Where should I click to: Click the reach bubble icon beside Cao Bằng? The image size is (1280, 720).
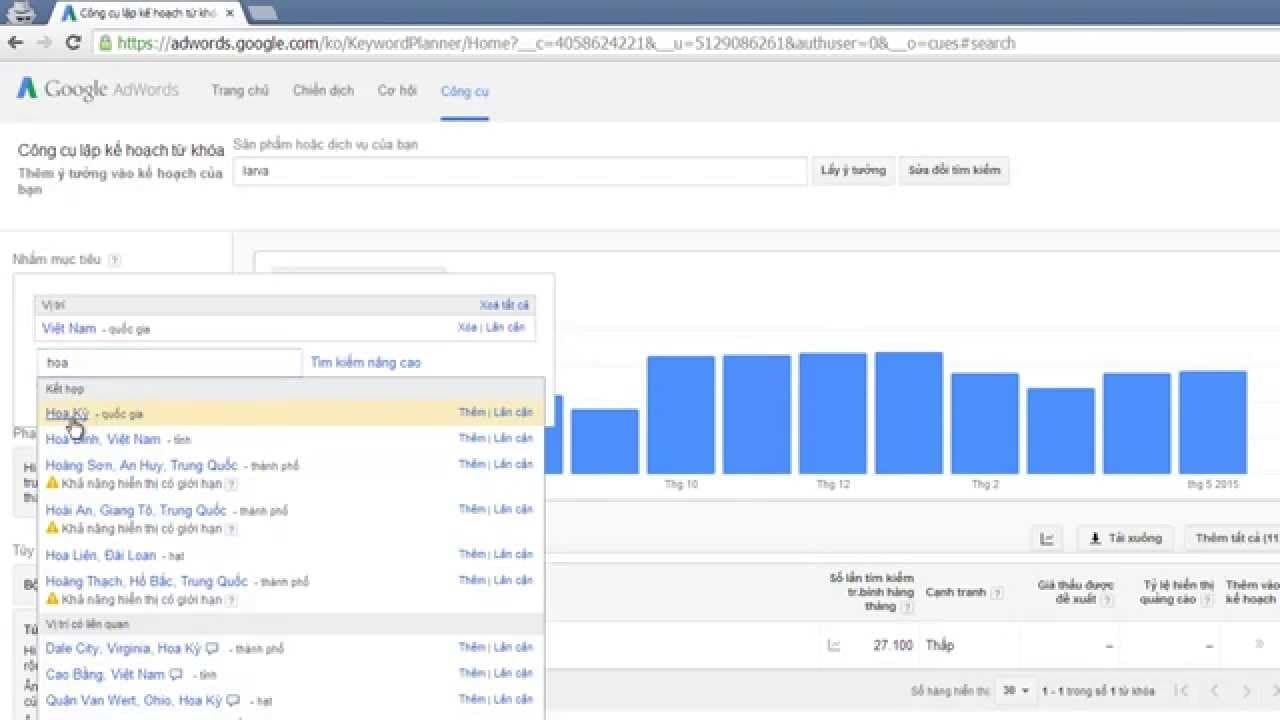(x=177, y=675)
